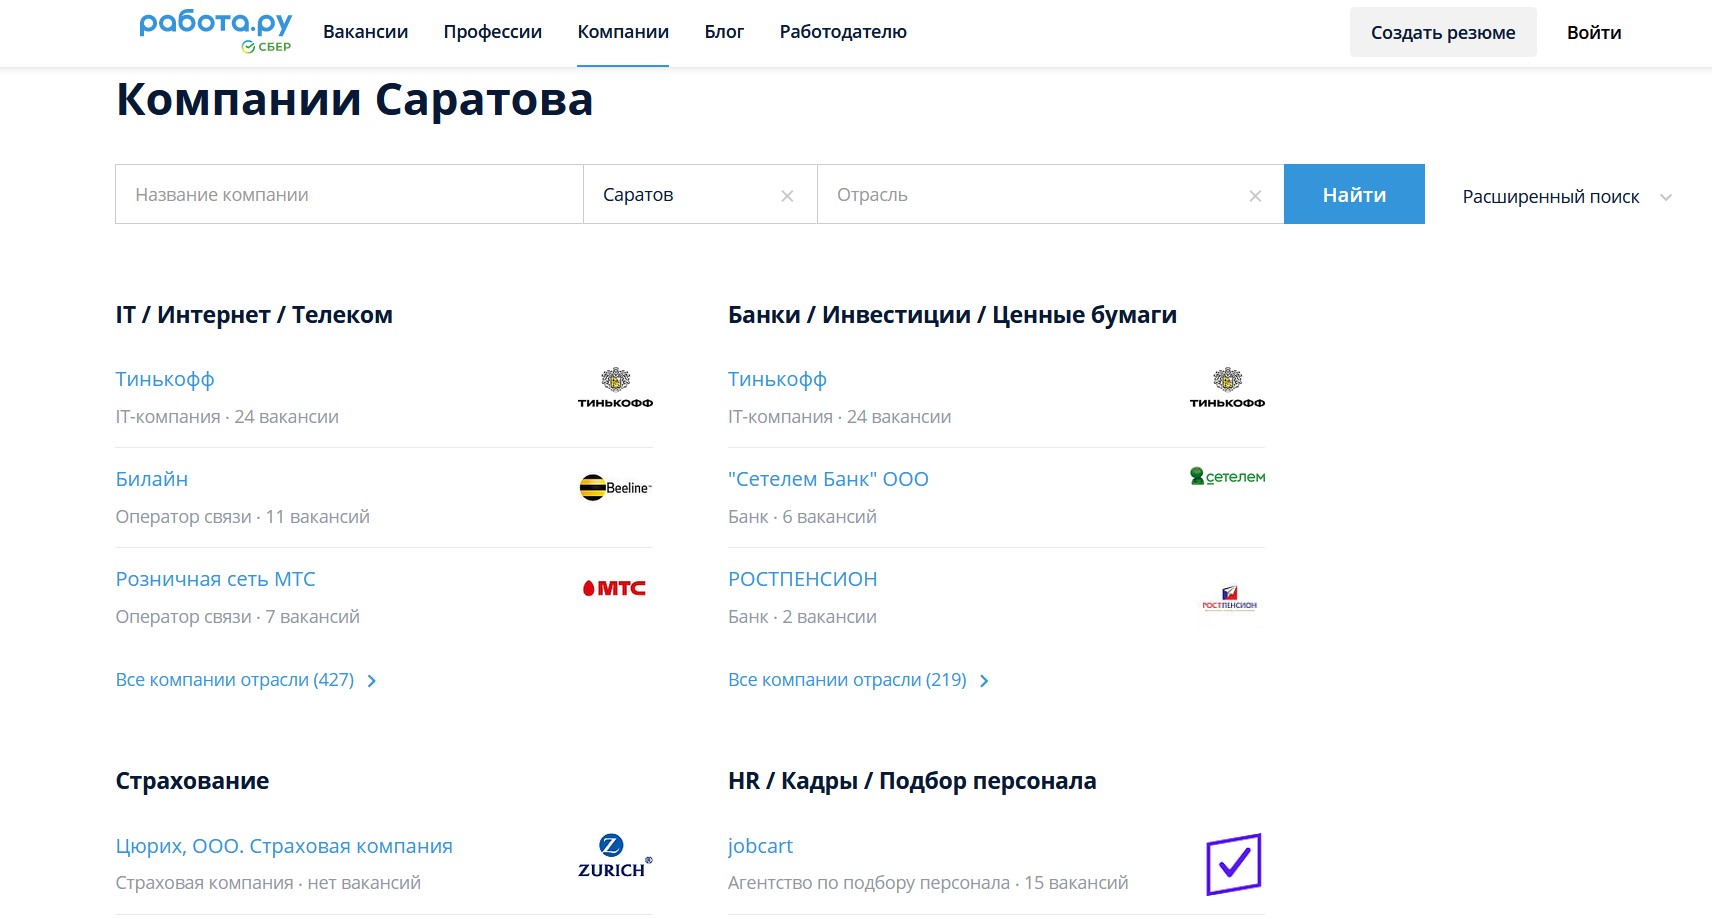
Task: Select the Компании tab
Action: (x=623, y=32)
